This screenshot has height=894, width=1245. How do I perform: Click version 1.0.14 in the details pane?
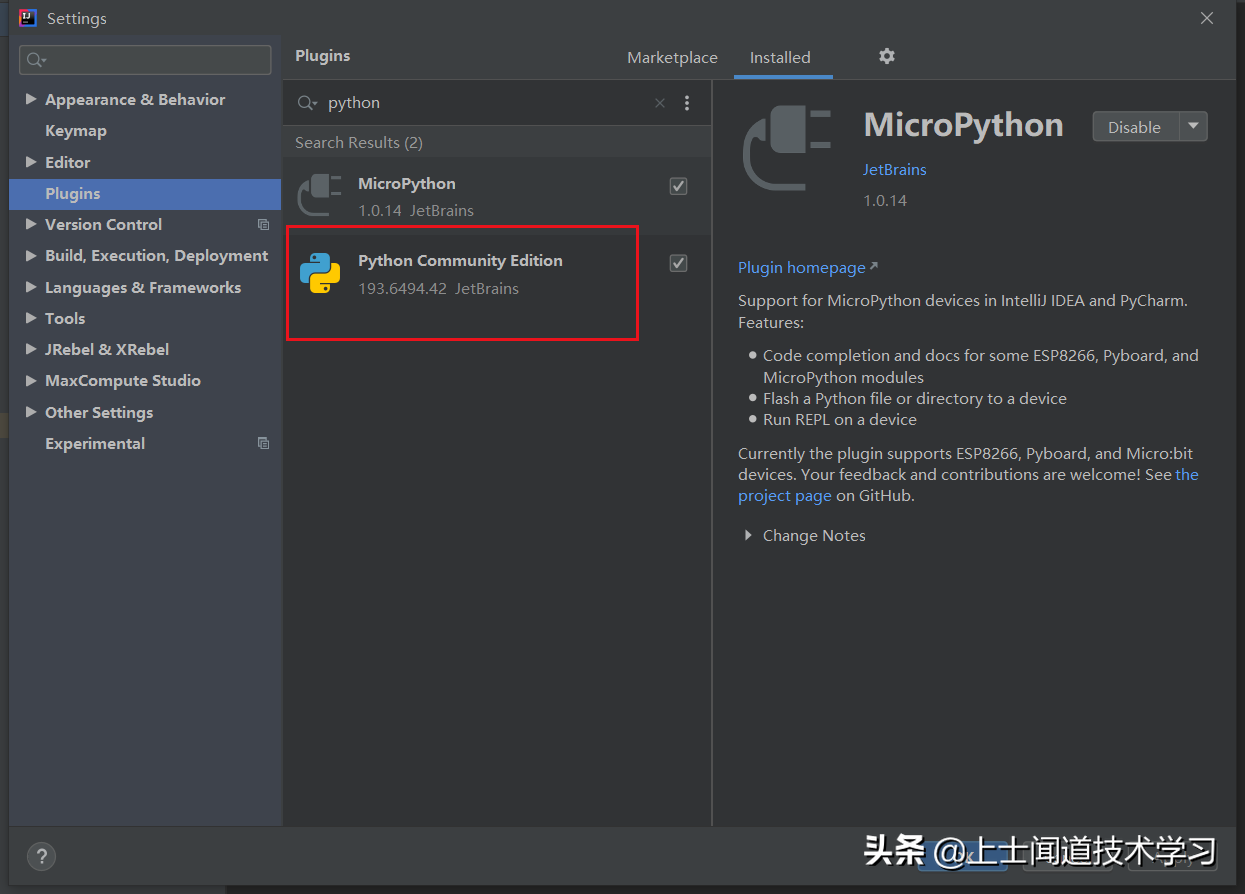point(885,200)
